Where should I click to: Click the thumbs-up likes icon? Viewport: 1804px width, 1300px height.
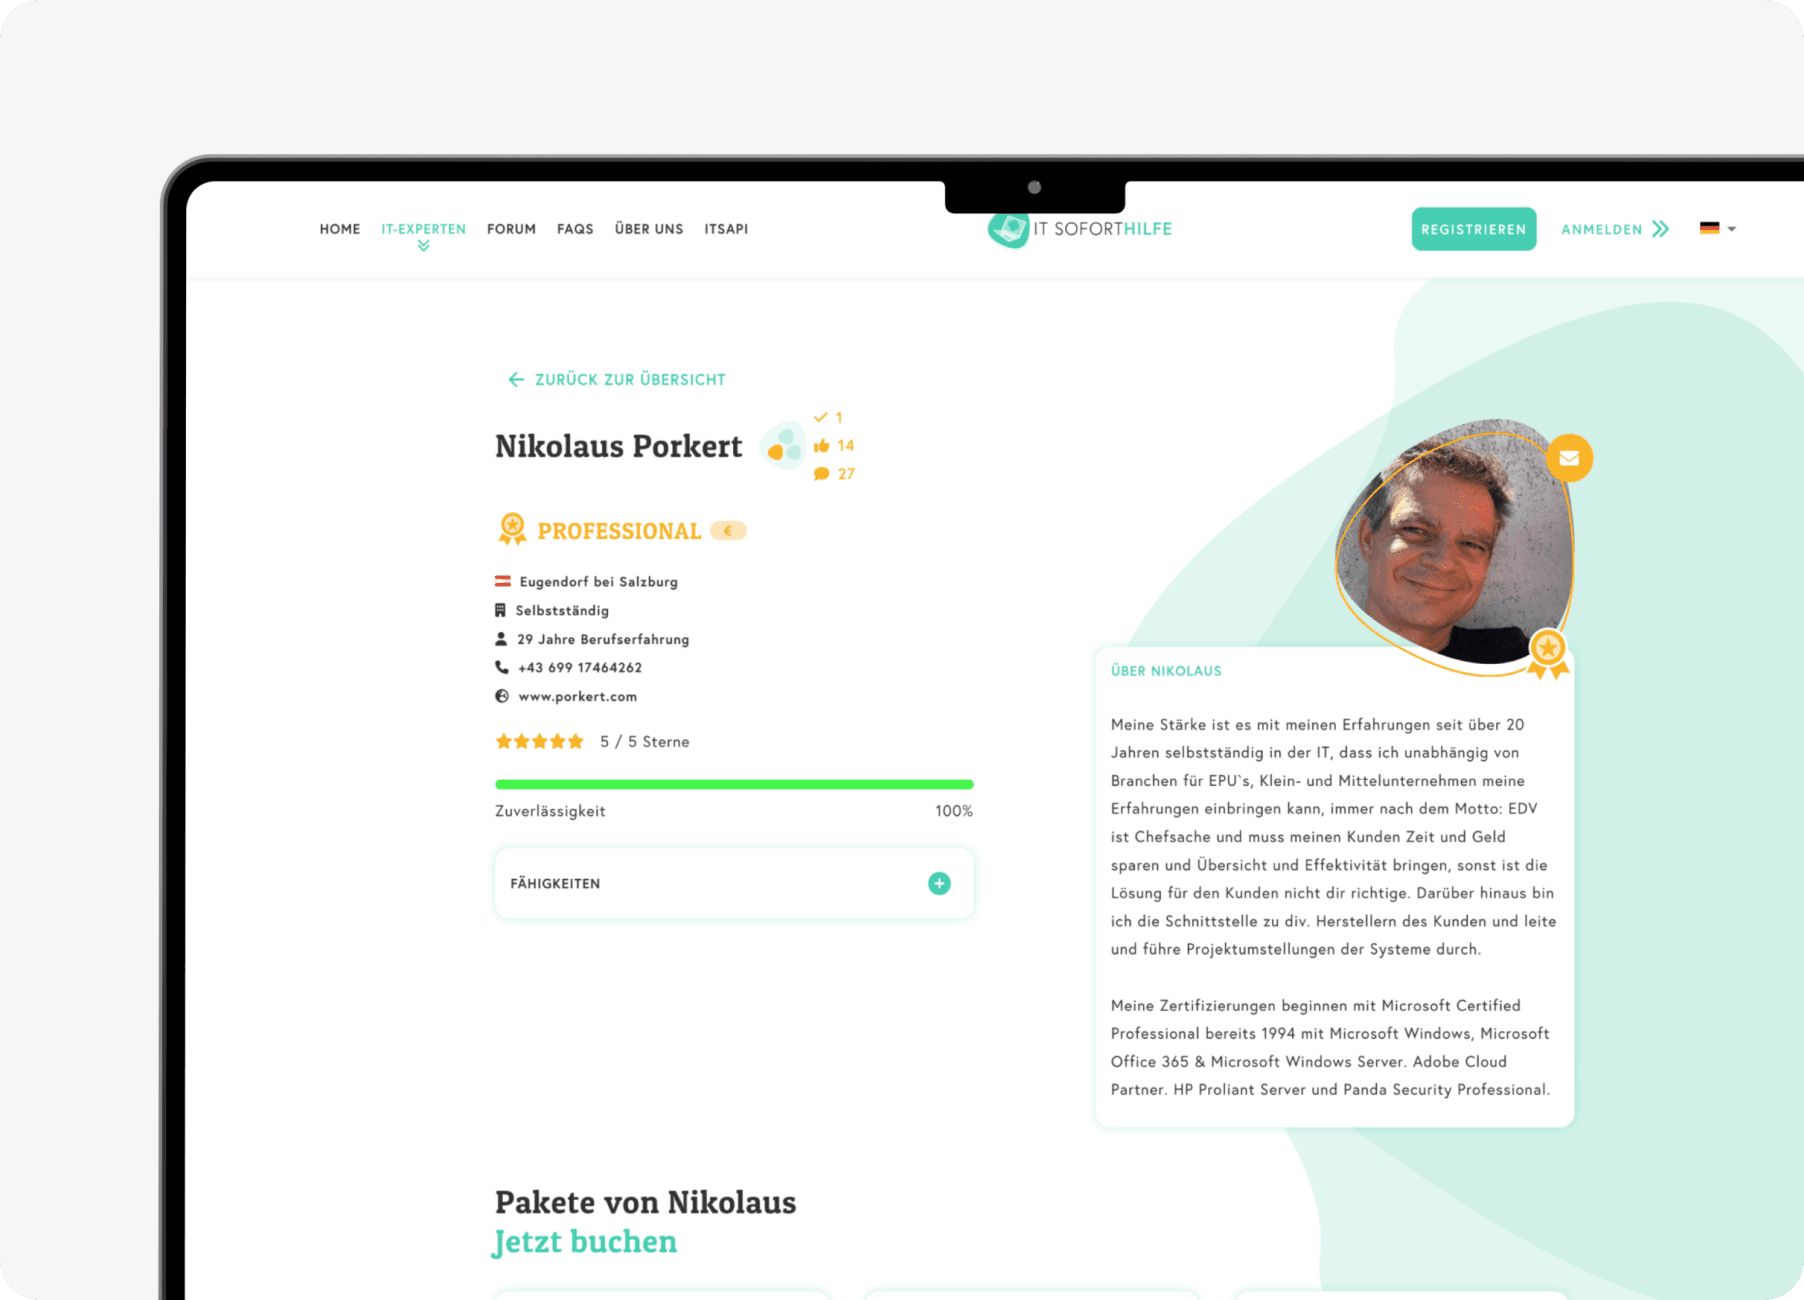(x=821, y=446)
